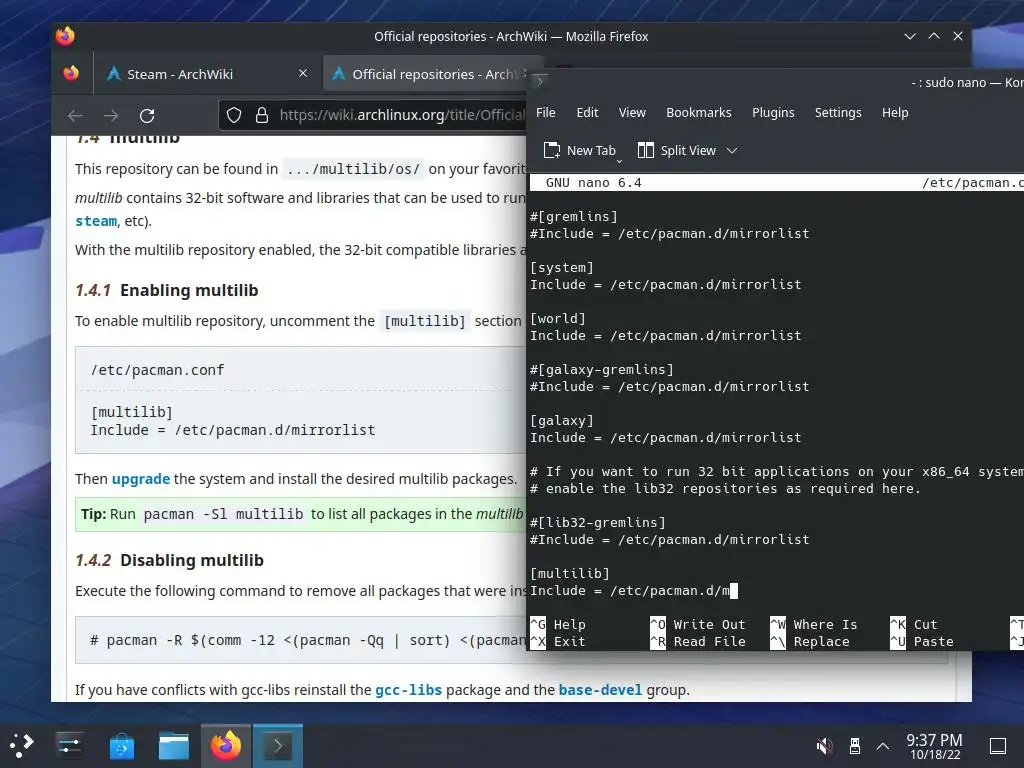Click the removable devices tray icon

(x=854, y=745)
